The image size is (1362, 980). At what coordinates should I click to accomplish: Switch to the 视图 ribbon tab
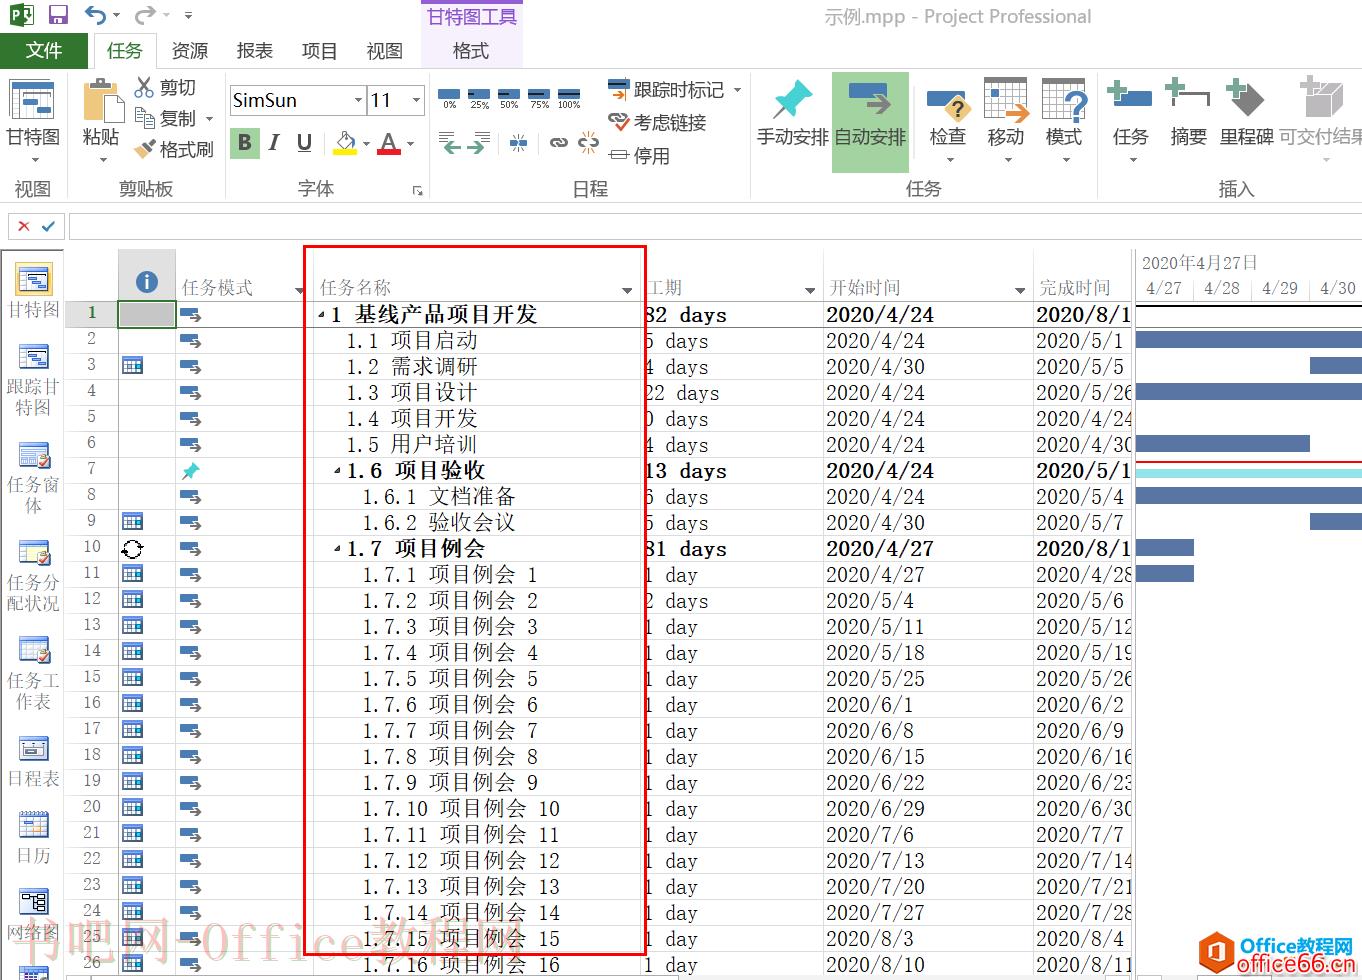(384, 50)
